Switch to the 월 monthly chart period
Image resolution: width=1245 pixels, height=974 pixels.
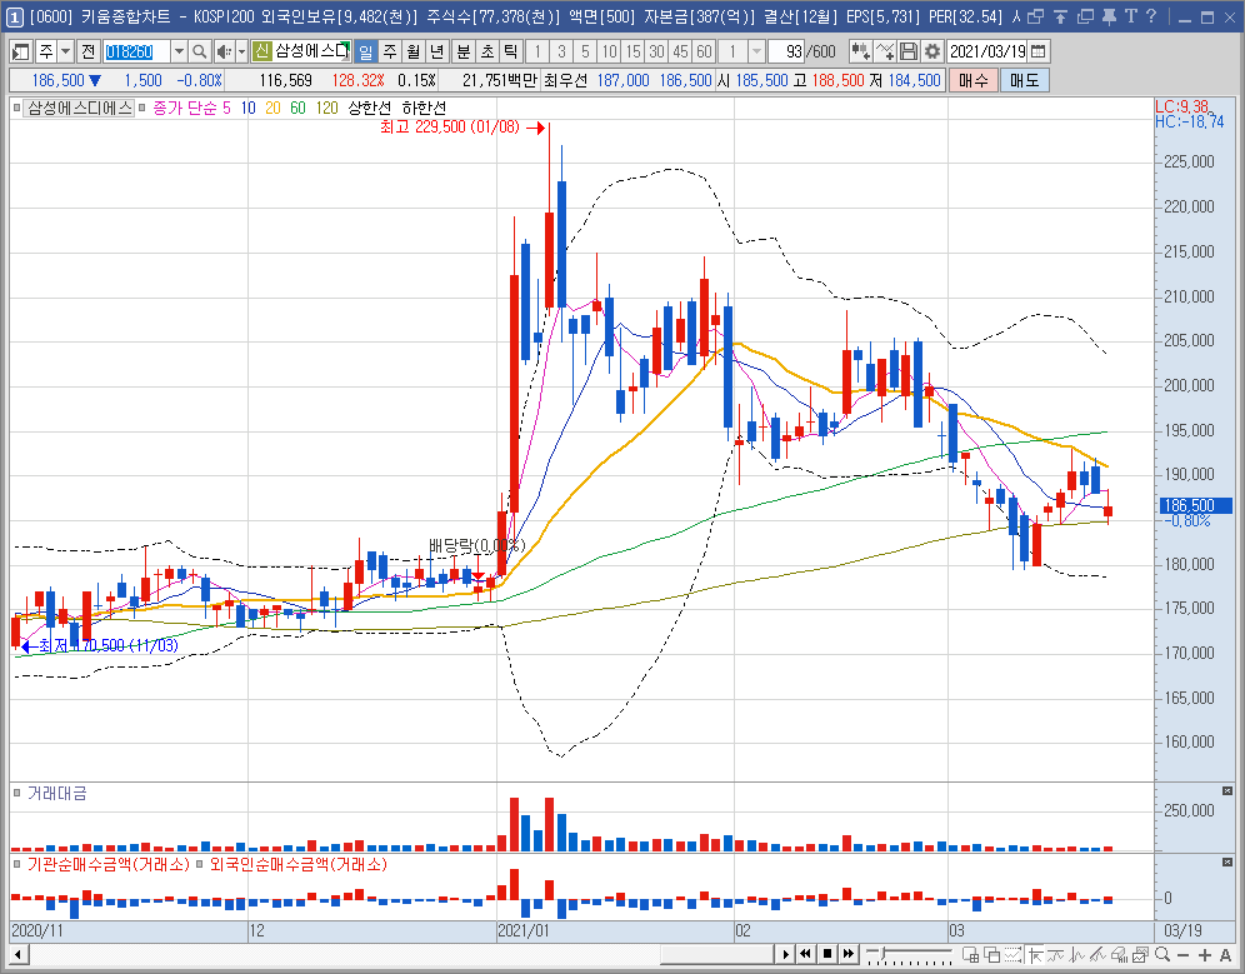413,51
